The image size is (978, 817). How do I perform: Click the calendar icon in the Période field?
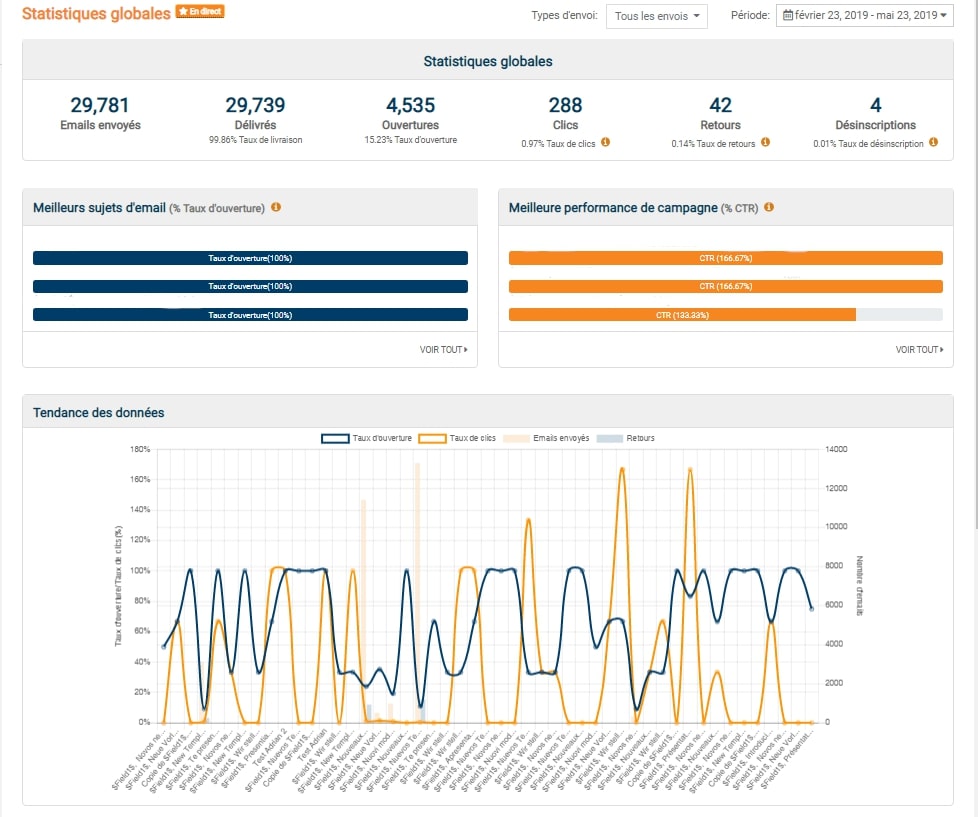point(788,15)
